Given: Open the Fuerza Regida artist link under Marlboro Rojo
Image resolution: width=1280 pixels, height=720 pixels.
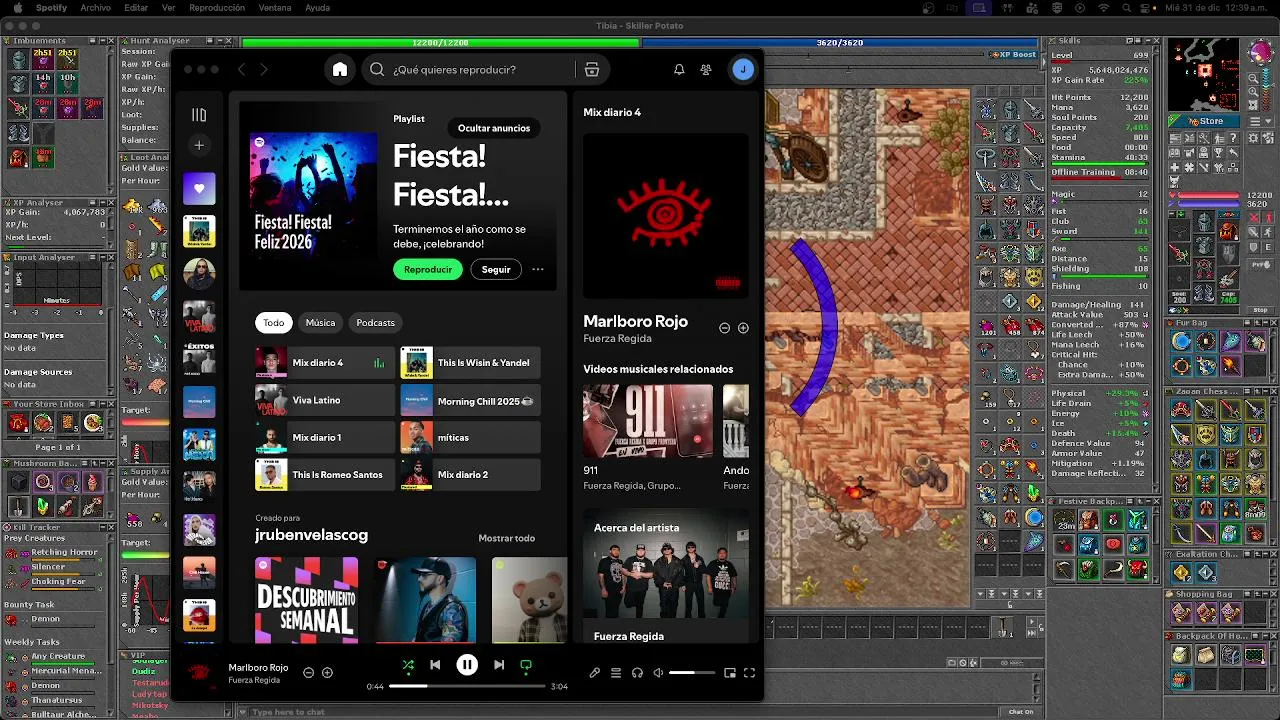Looking at the screenshot, I should [617, 339].
